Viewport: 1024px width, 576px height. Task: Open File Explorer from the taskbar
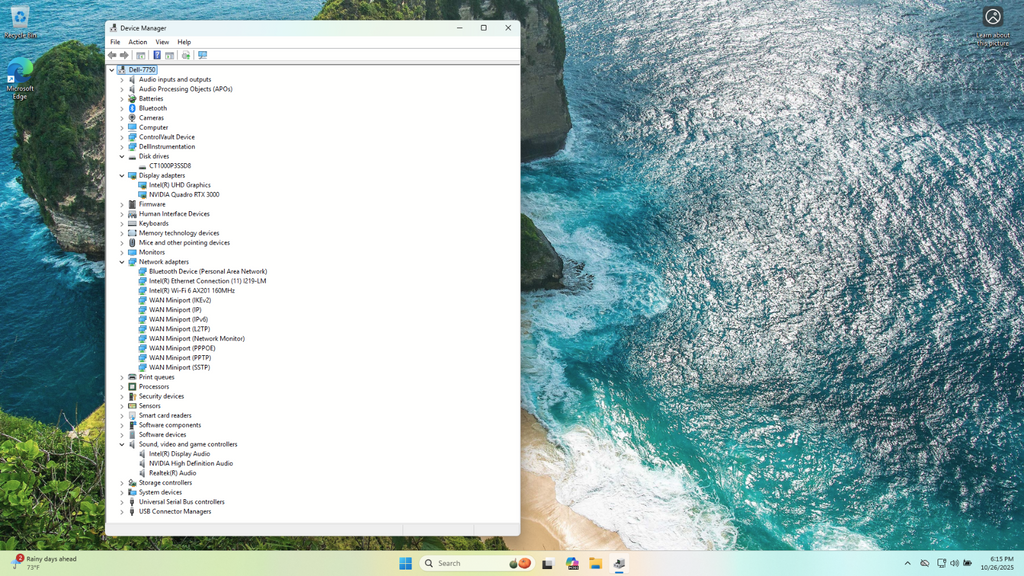[595, 564]
